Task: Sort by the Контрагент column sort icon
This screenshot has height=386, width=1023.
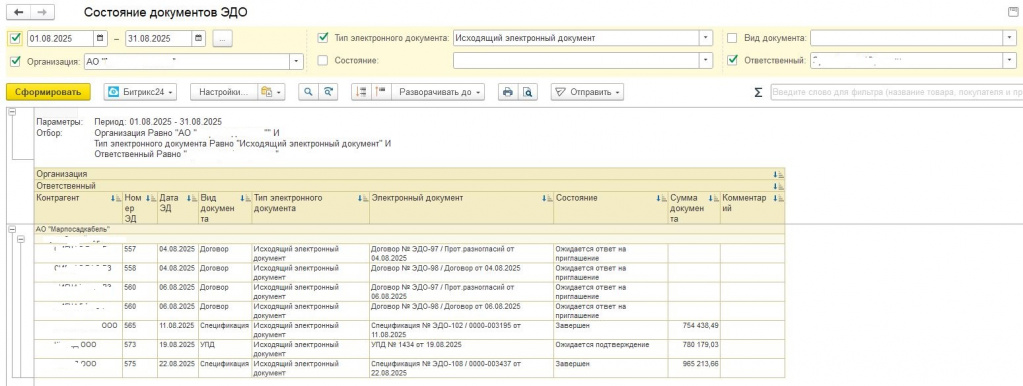Action: (x=116, y=198)
